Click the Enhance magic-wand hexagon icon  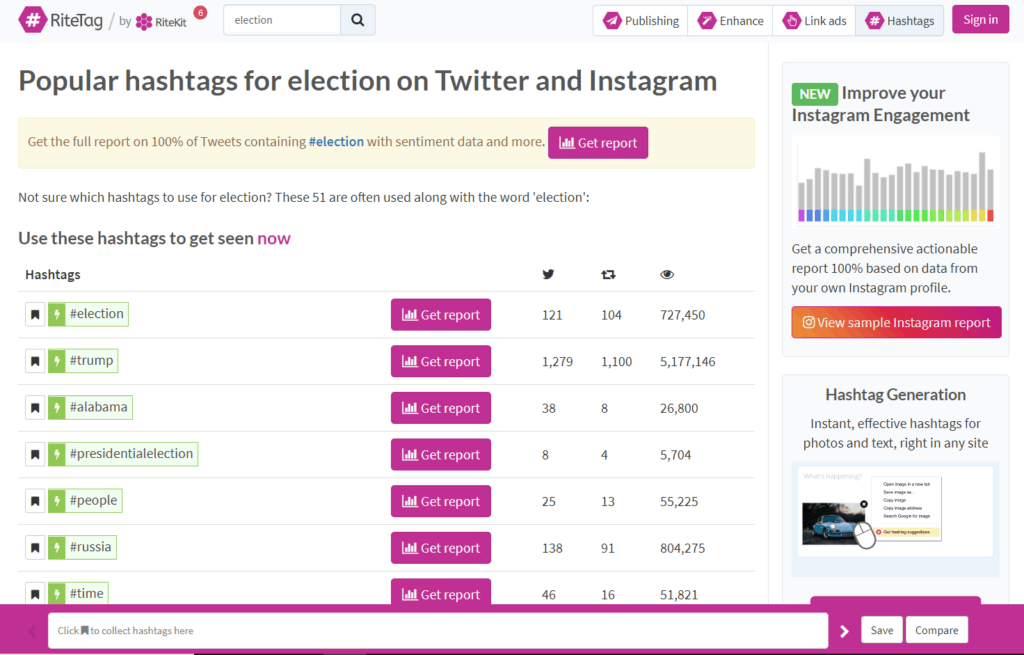tap(707, 19)
